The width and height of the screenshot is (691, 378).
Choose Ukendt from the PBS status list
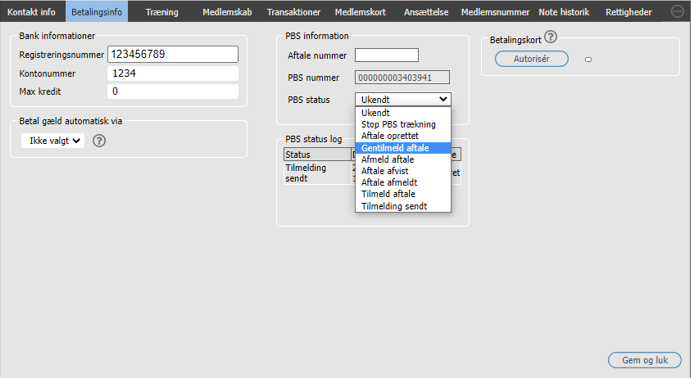[403, 113]
